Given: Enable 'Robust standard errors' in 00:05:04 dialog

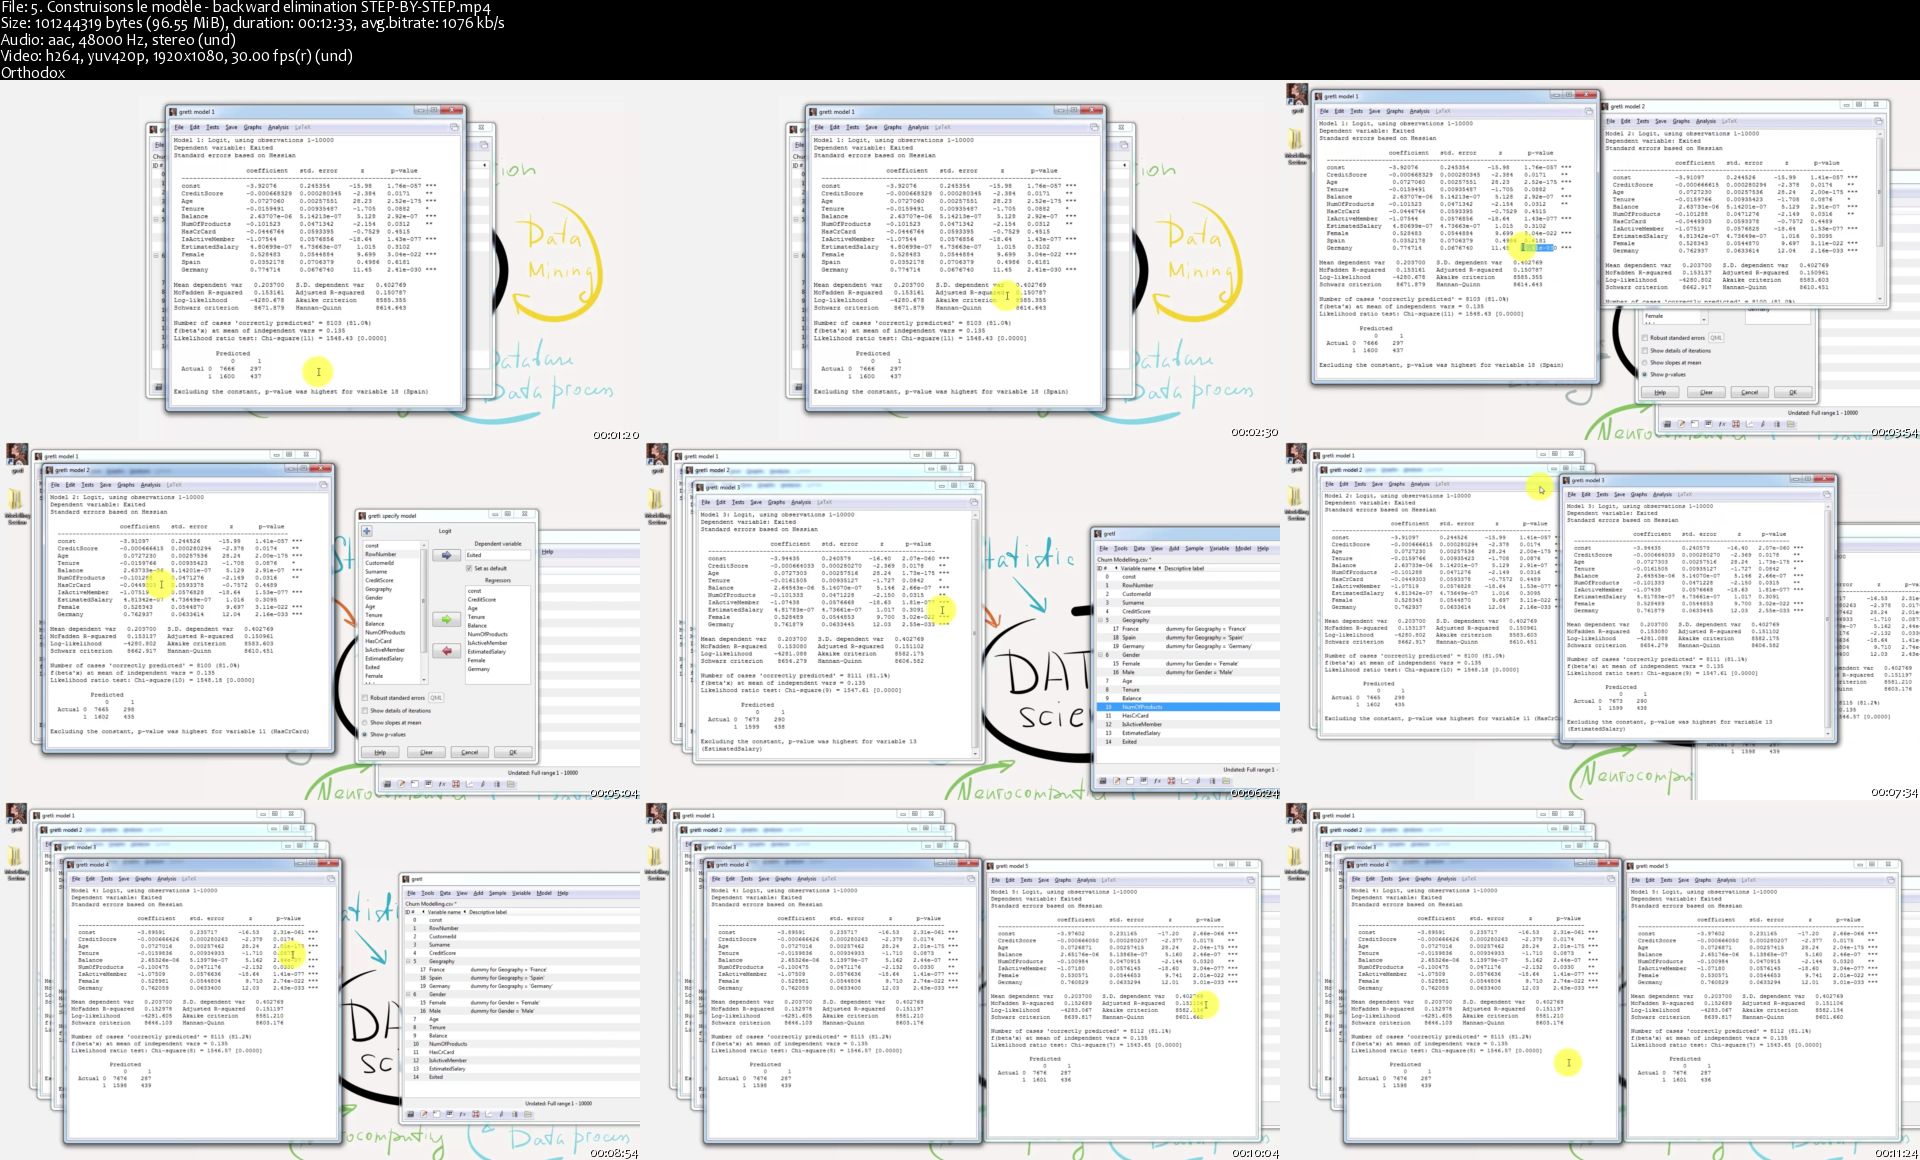Looking at the screenshot, I should point(366,698).
